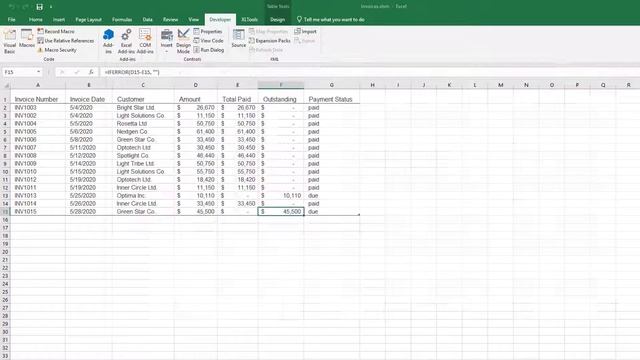The image size is (640, 360).
Task: Select row 13 header
Action: [5, 196]
